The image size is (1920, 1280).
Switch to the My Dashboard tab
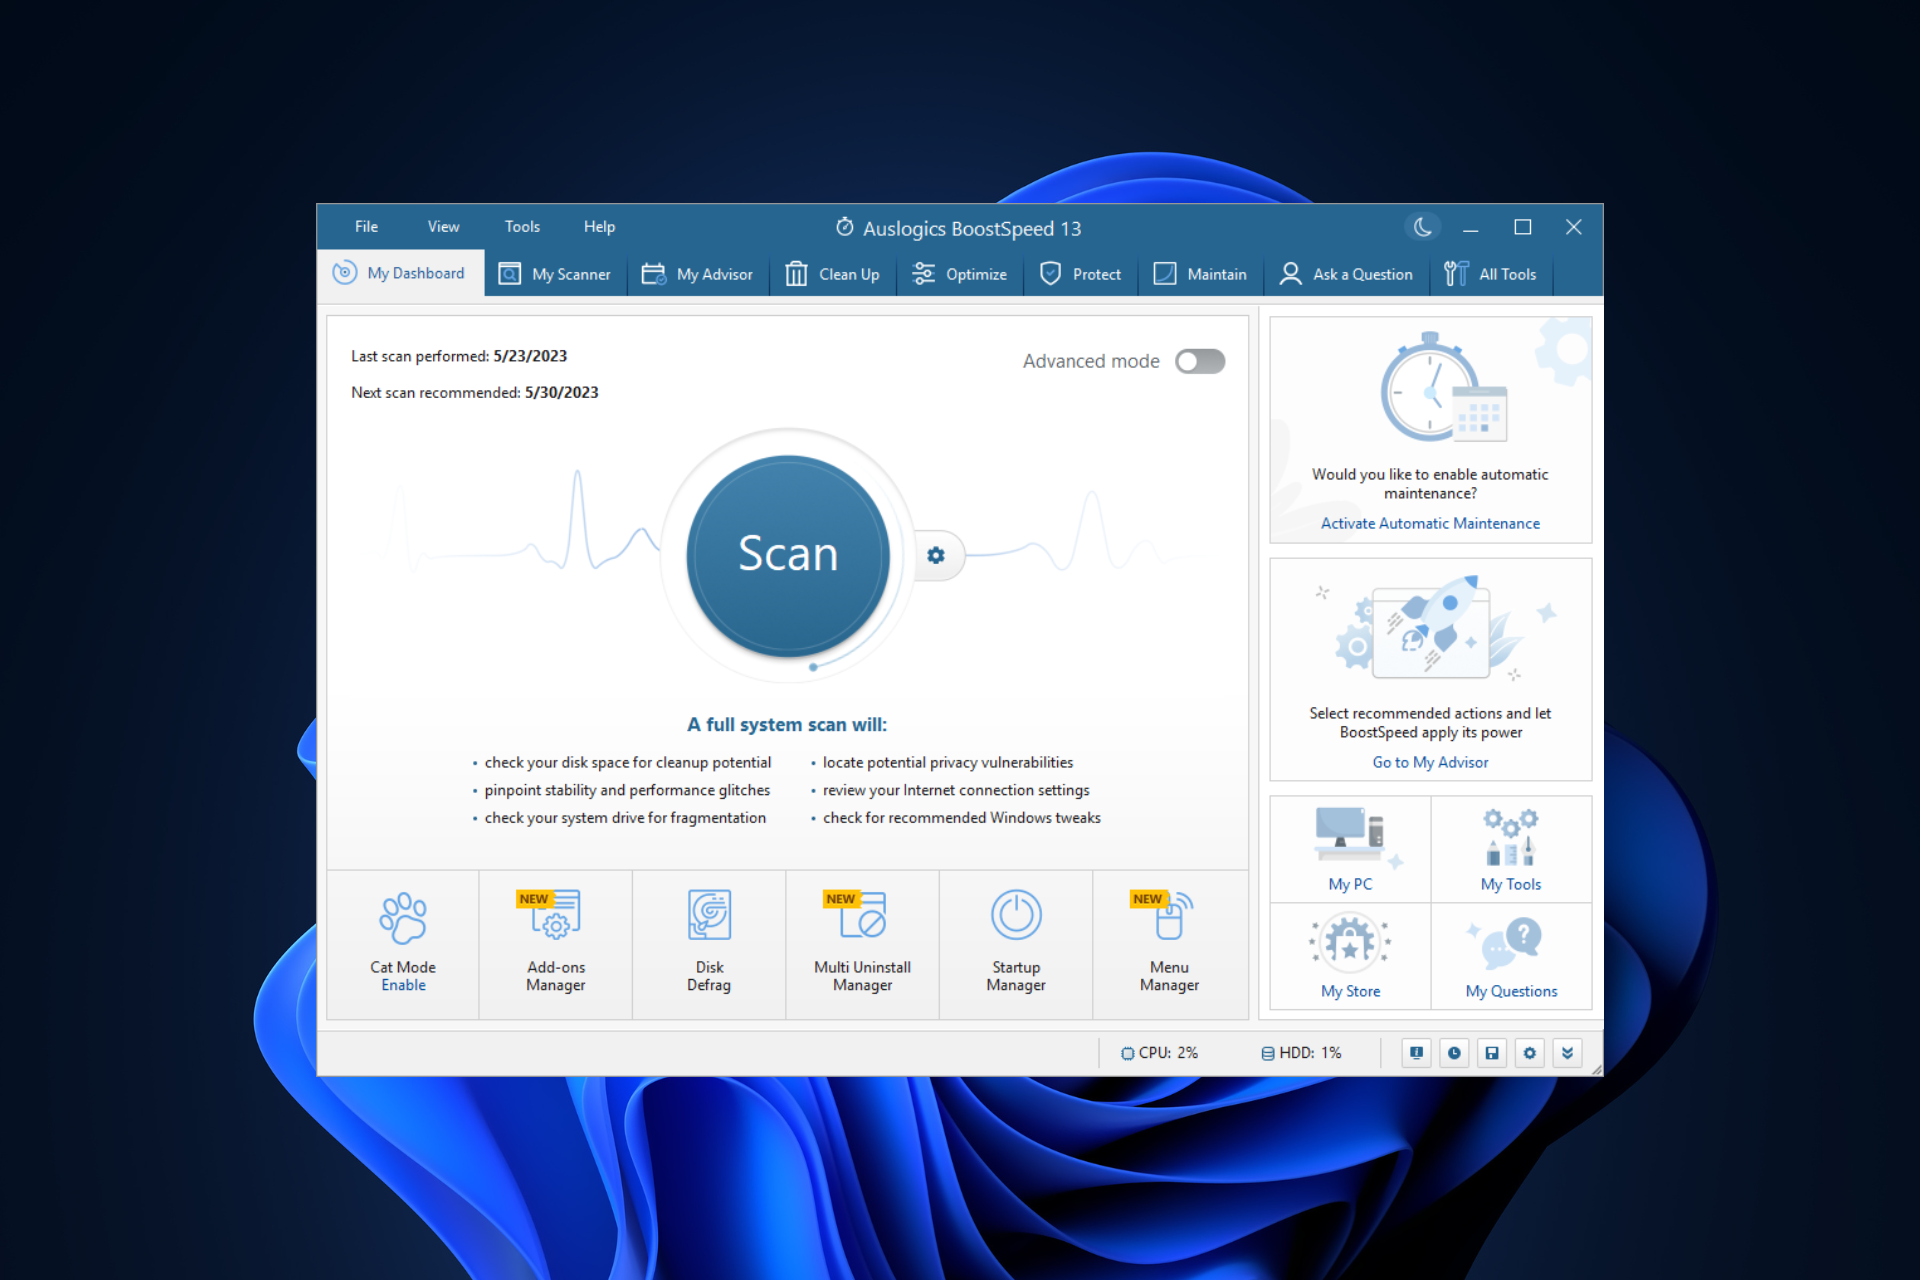401,273
